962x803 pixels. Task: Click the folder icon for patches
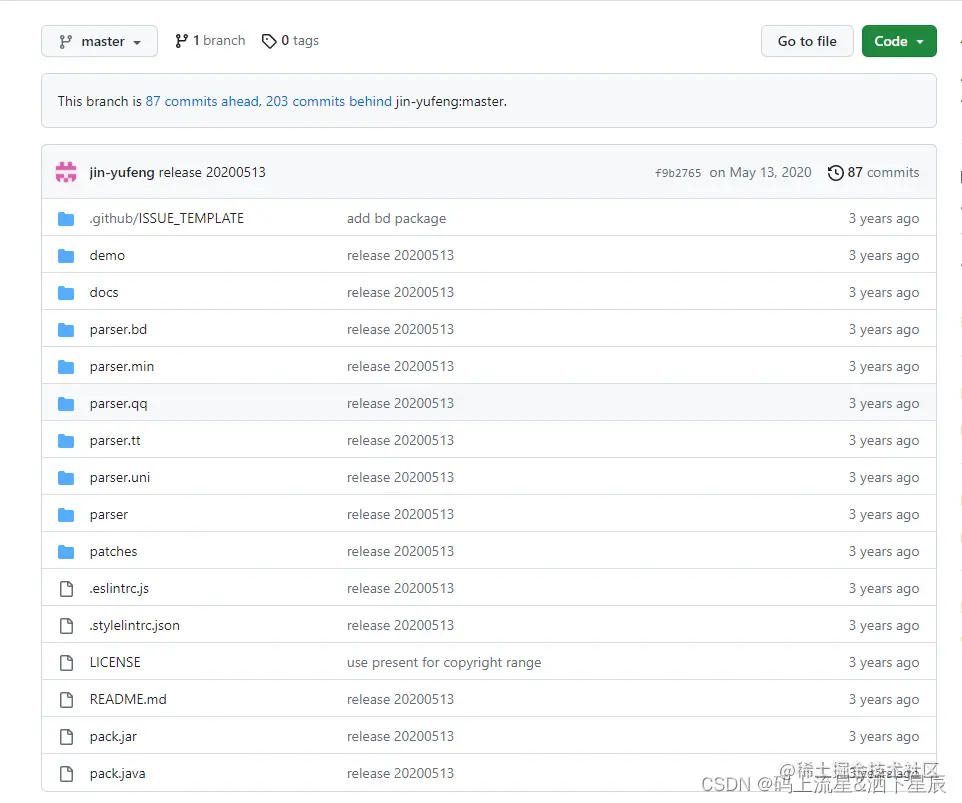point(66,551)
